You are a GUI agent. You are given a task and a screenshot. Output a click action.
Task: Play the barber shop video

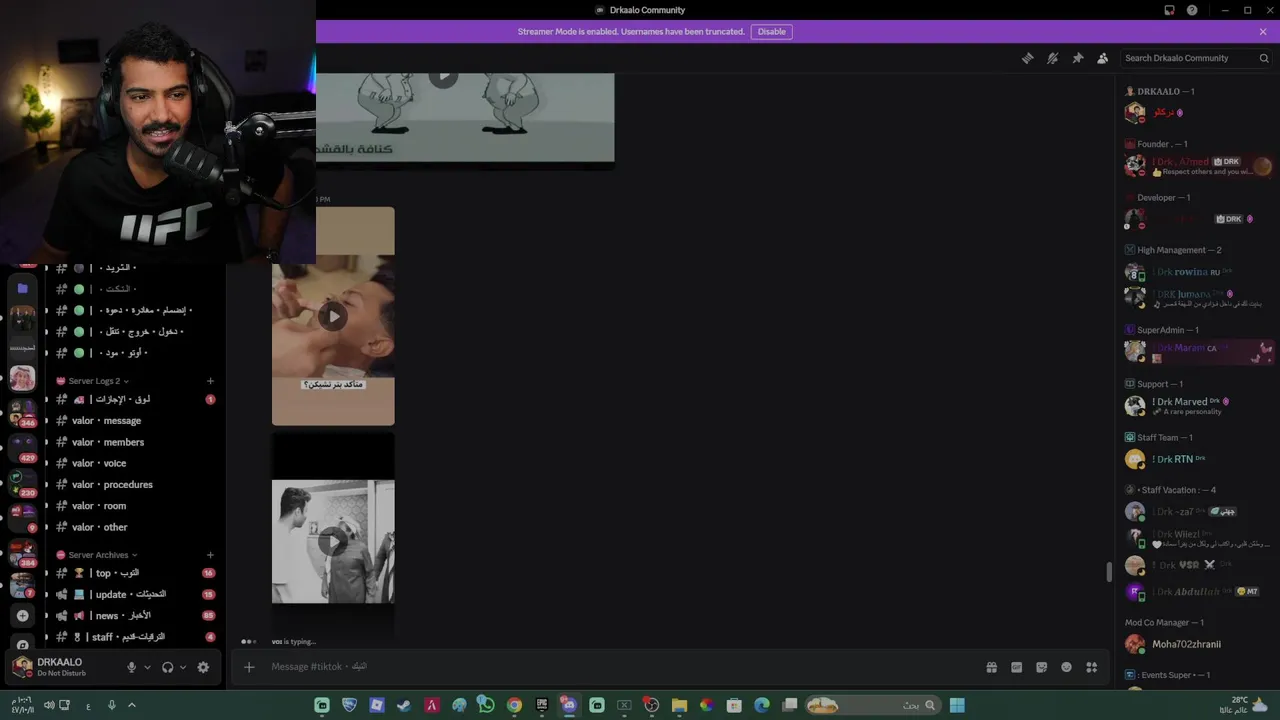pyautogui.click(x=333, y=316)
